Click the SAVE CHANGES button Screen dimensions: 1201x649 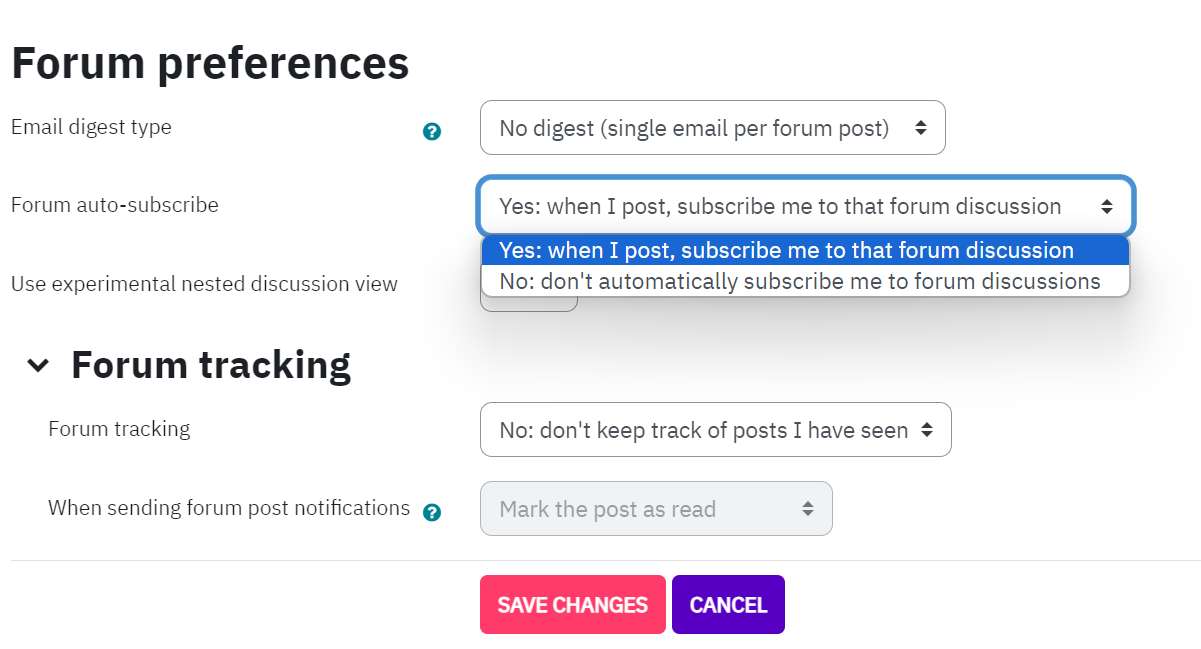click(572, 605)
